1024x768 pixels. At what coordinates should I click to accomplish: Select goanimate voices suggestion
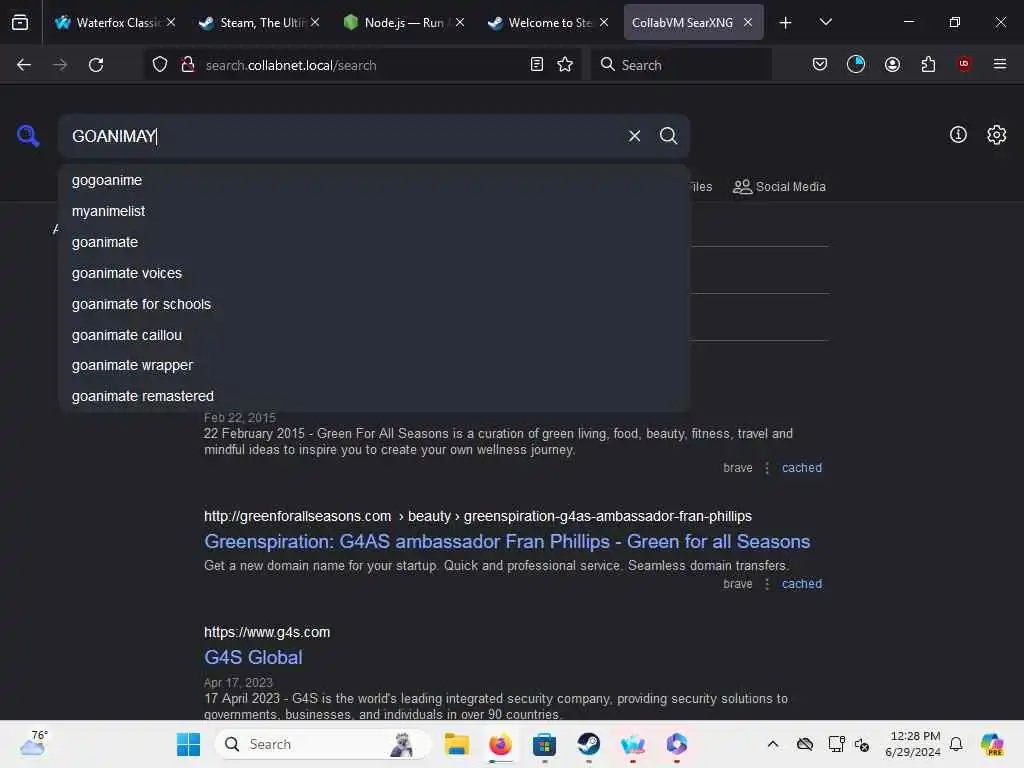pyautogui.click(x=374, y=273)
